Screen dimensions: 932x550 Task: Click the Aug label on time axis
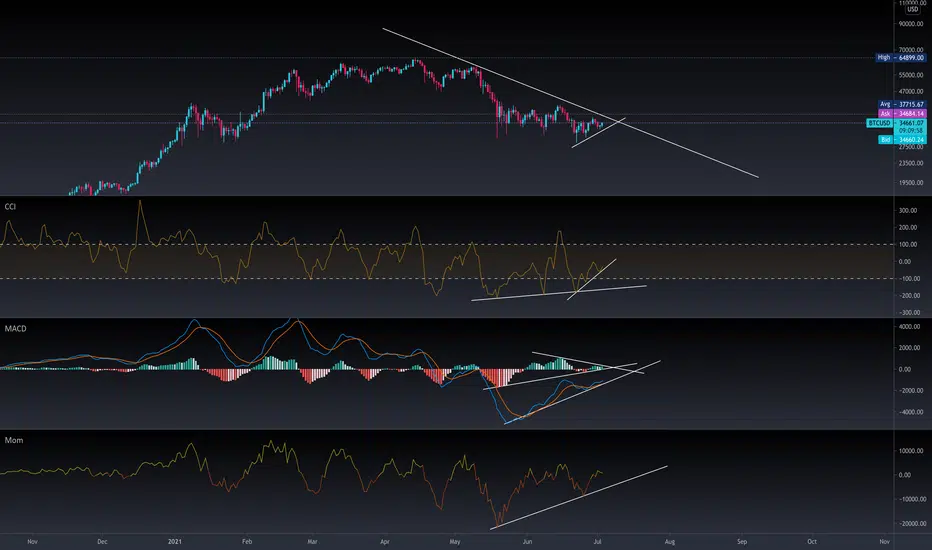point(670,542)
